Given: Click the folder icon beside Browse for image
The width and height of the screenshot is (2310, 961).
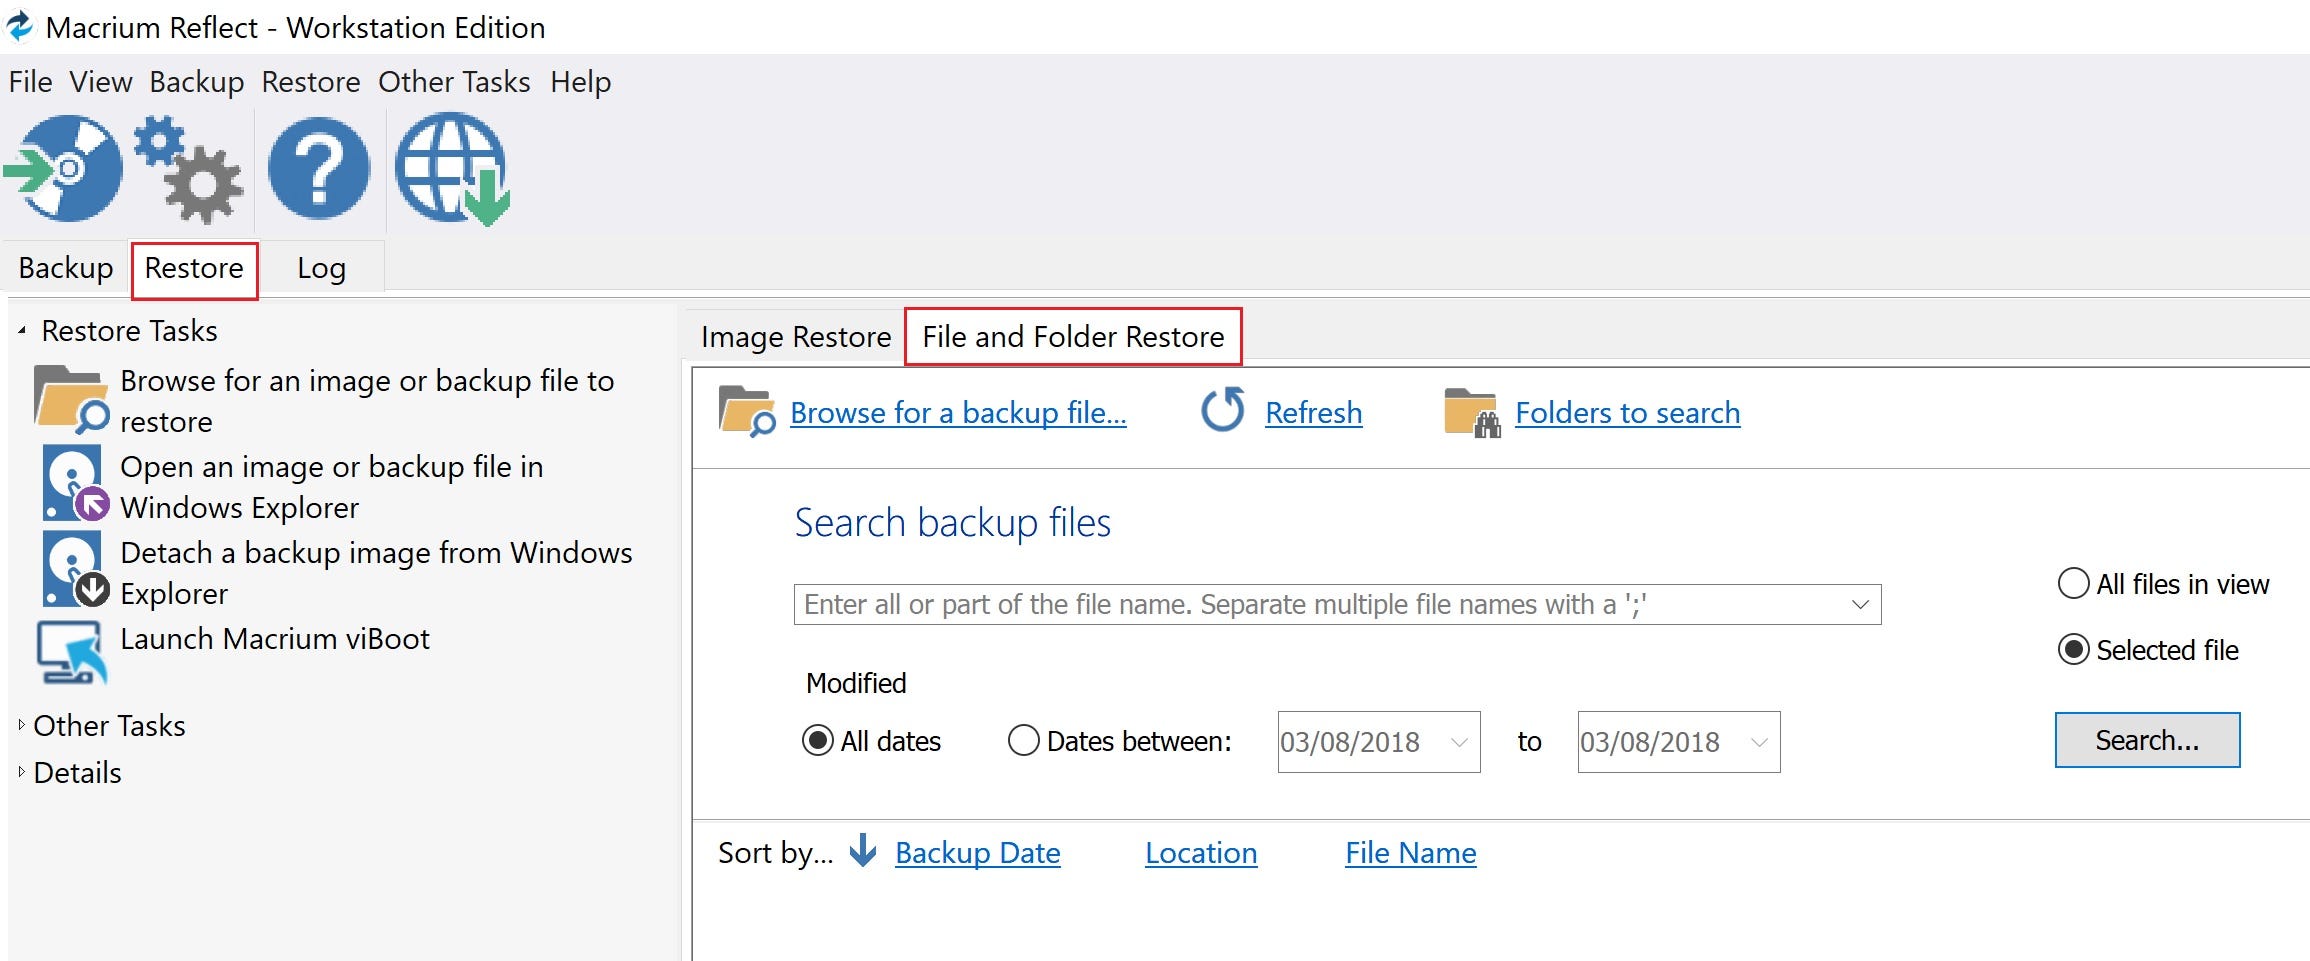Looking at the screenshot, I should coord(71,399).
